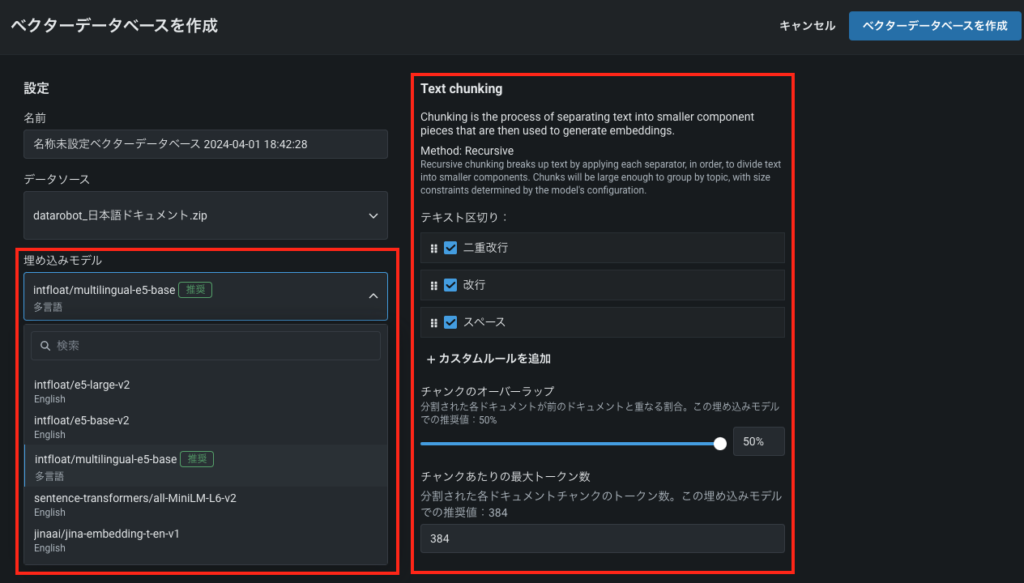Select intfloat/e5-base-v2 model option
This screenshot has height=583, width=1024.
click(206, 427)
